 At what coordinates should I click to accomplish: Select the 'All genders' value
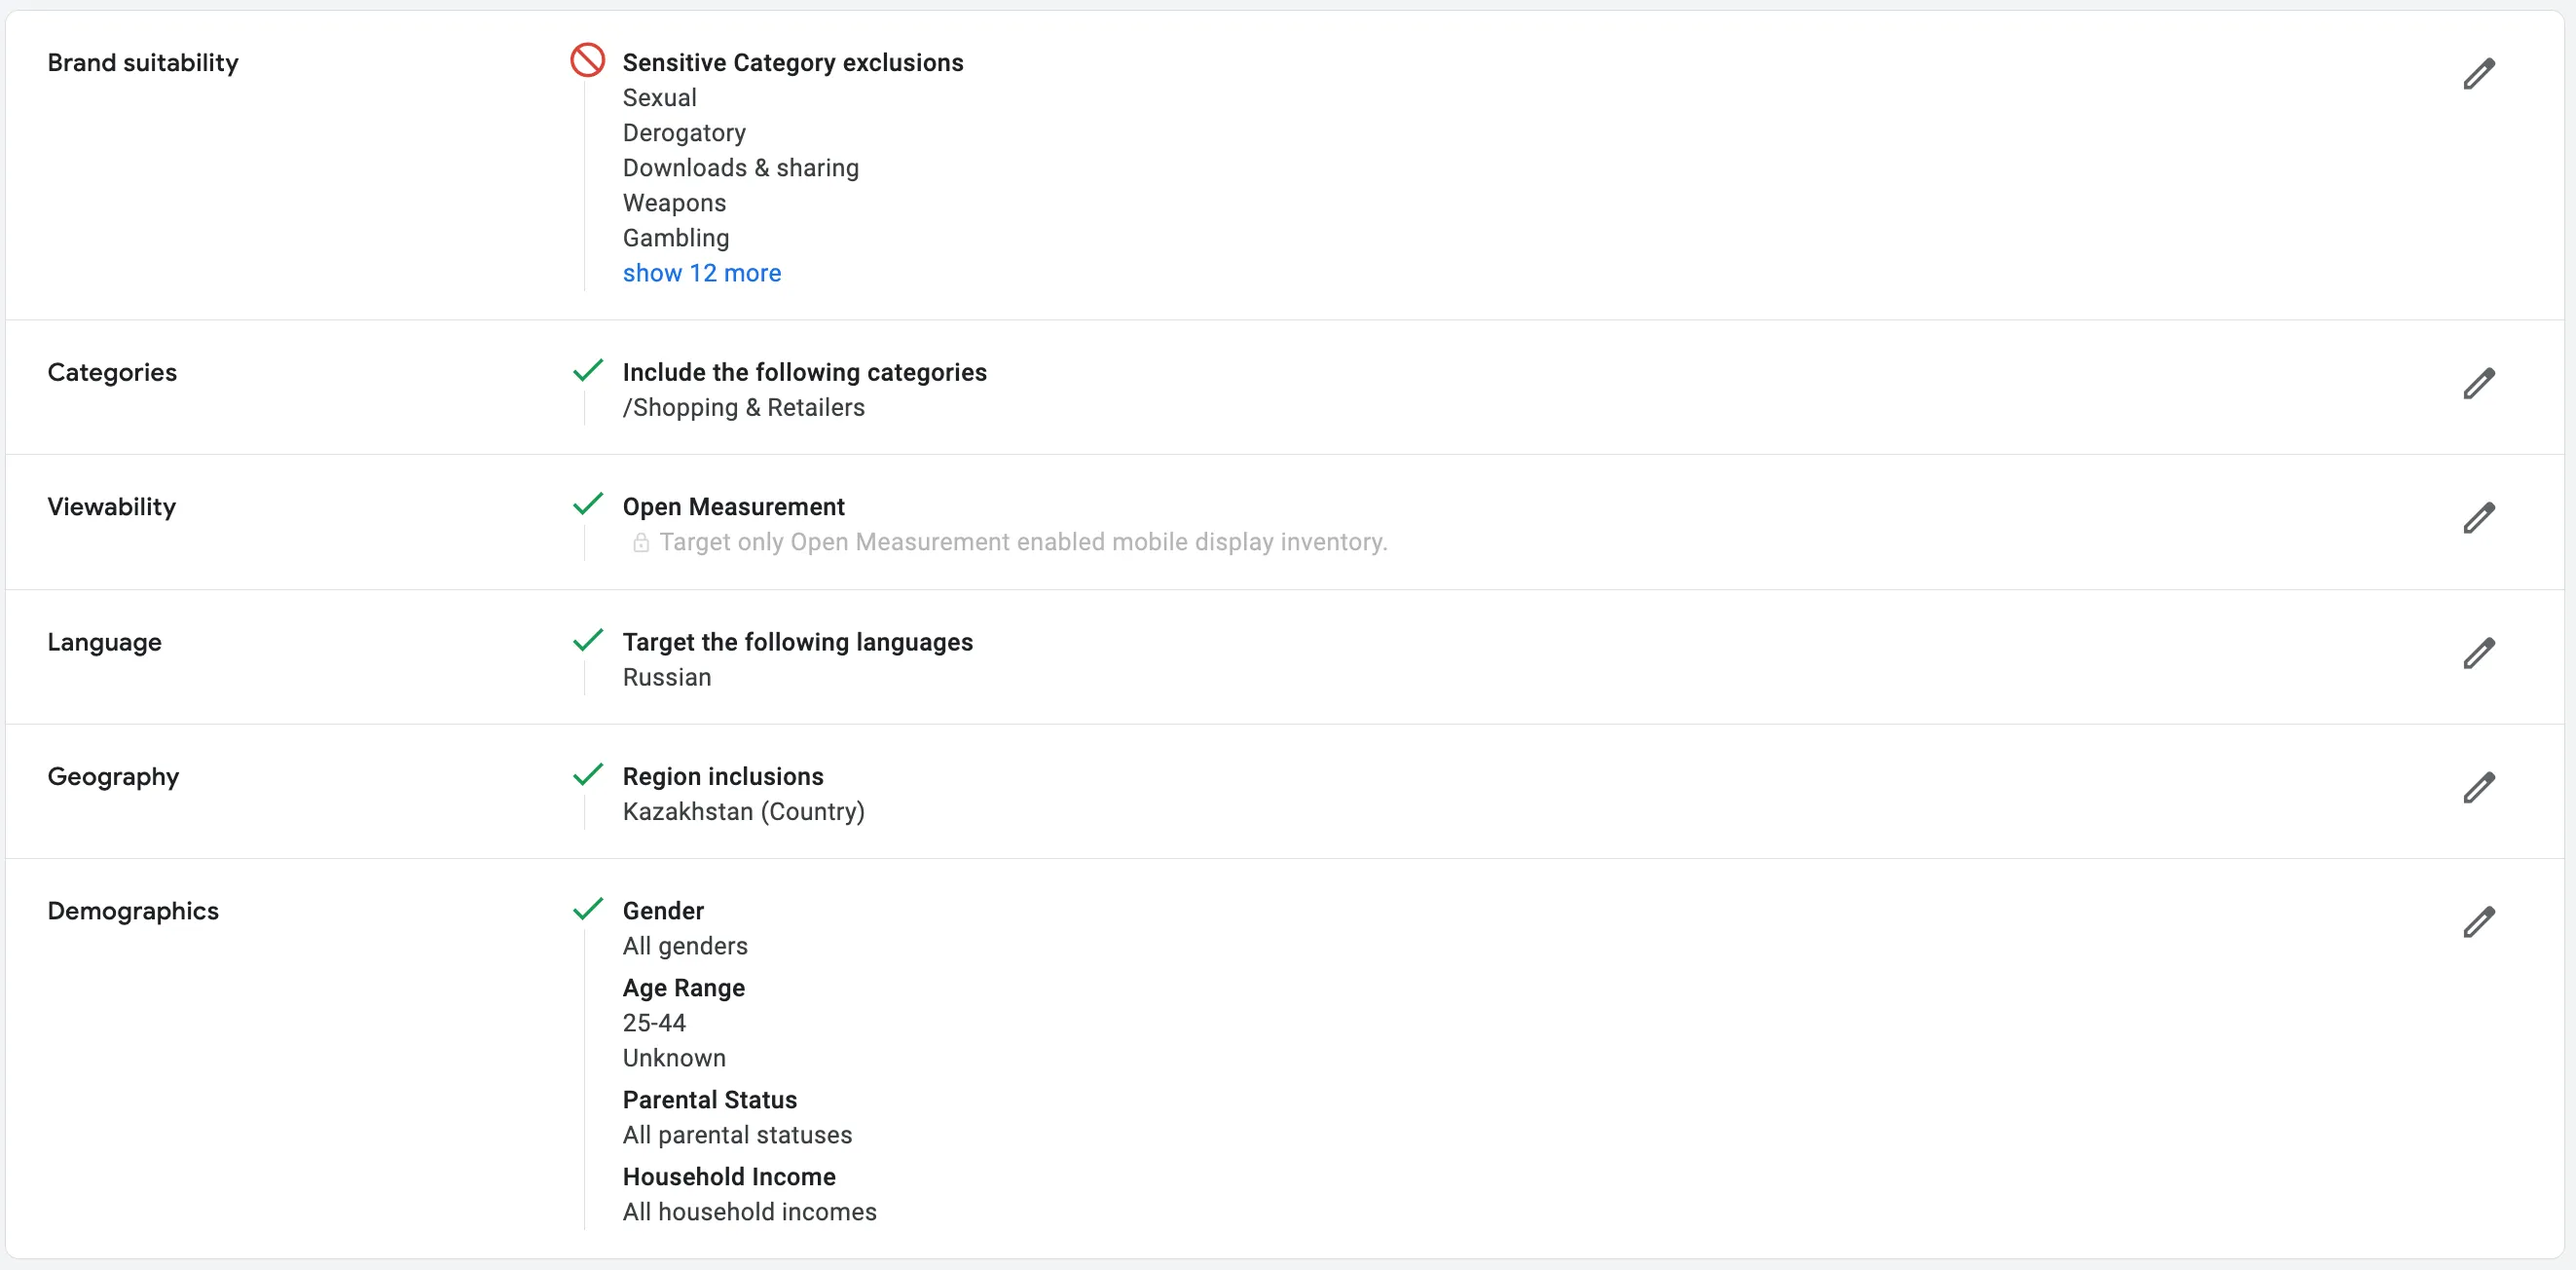click(685, 946)
